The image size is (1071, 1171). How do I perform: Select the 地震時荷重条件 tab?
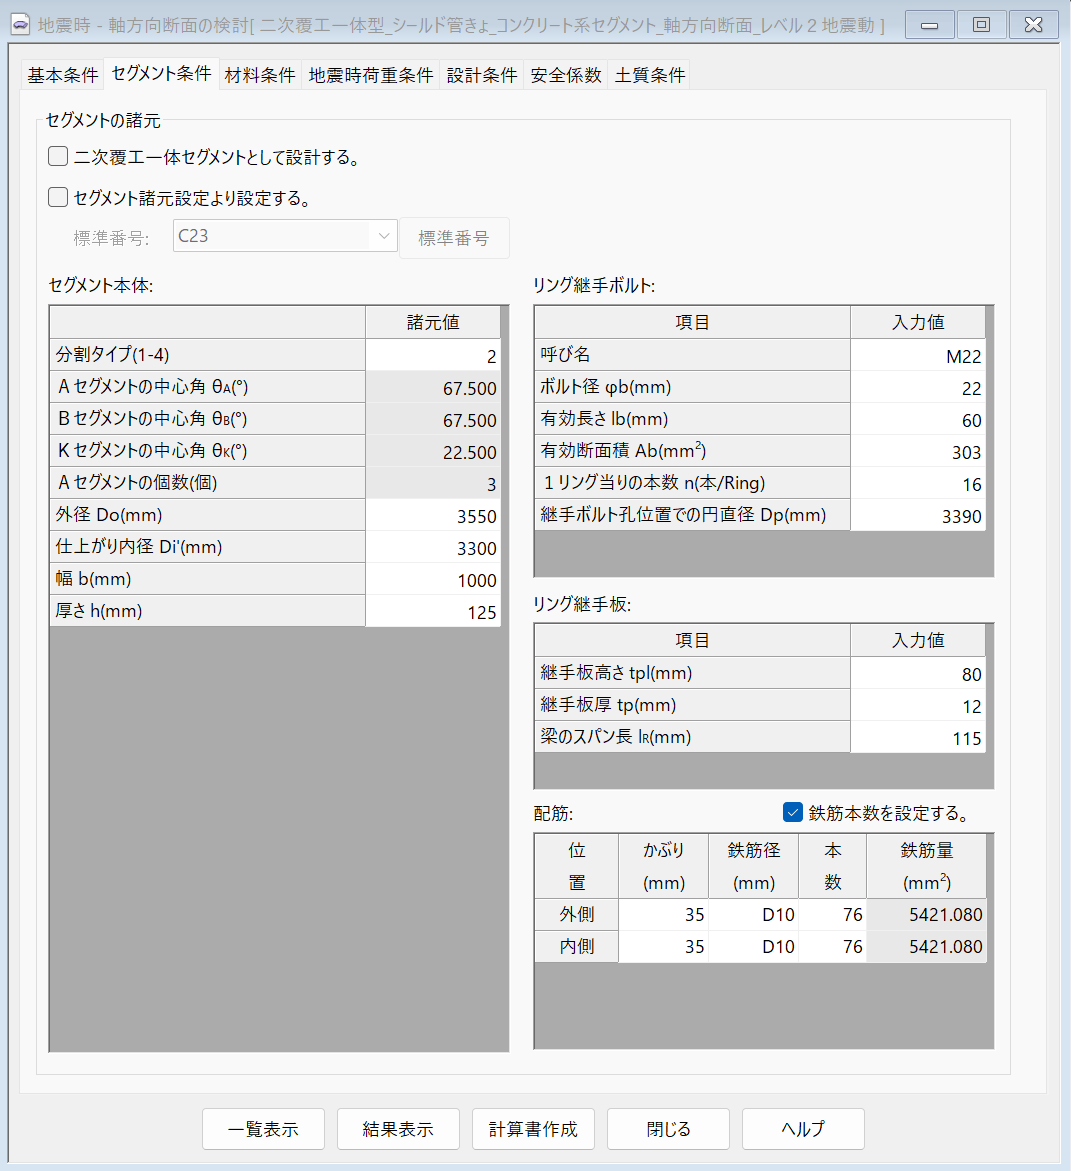click(x=370, y=75)
